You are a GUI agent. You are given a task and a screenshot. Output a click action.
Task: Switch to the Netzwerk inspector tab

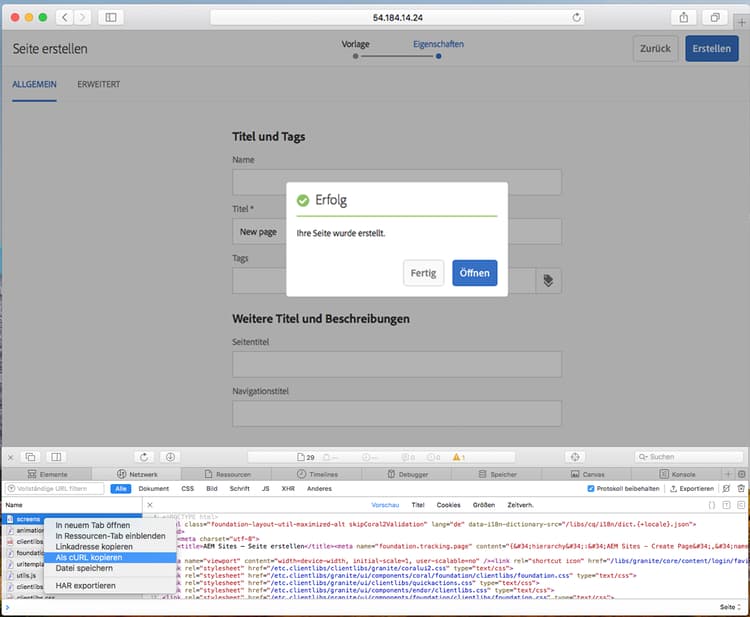click(x=137, y=474)
